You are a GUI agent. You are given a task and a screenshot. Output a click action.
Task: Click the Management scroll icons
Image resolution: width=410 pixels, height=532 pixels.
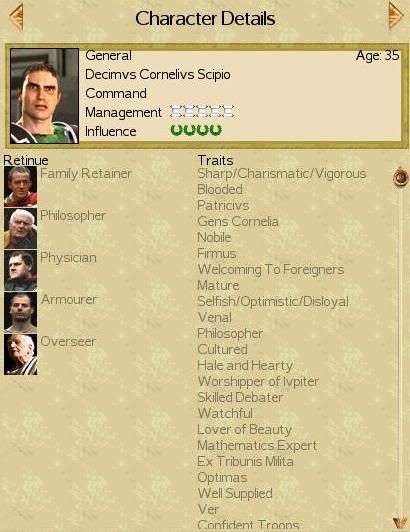tap(202, 111)
